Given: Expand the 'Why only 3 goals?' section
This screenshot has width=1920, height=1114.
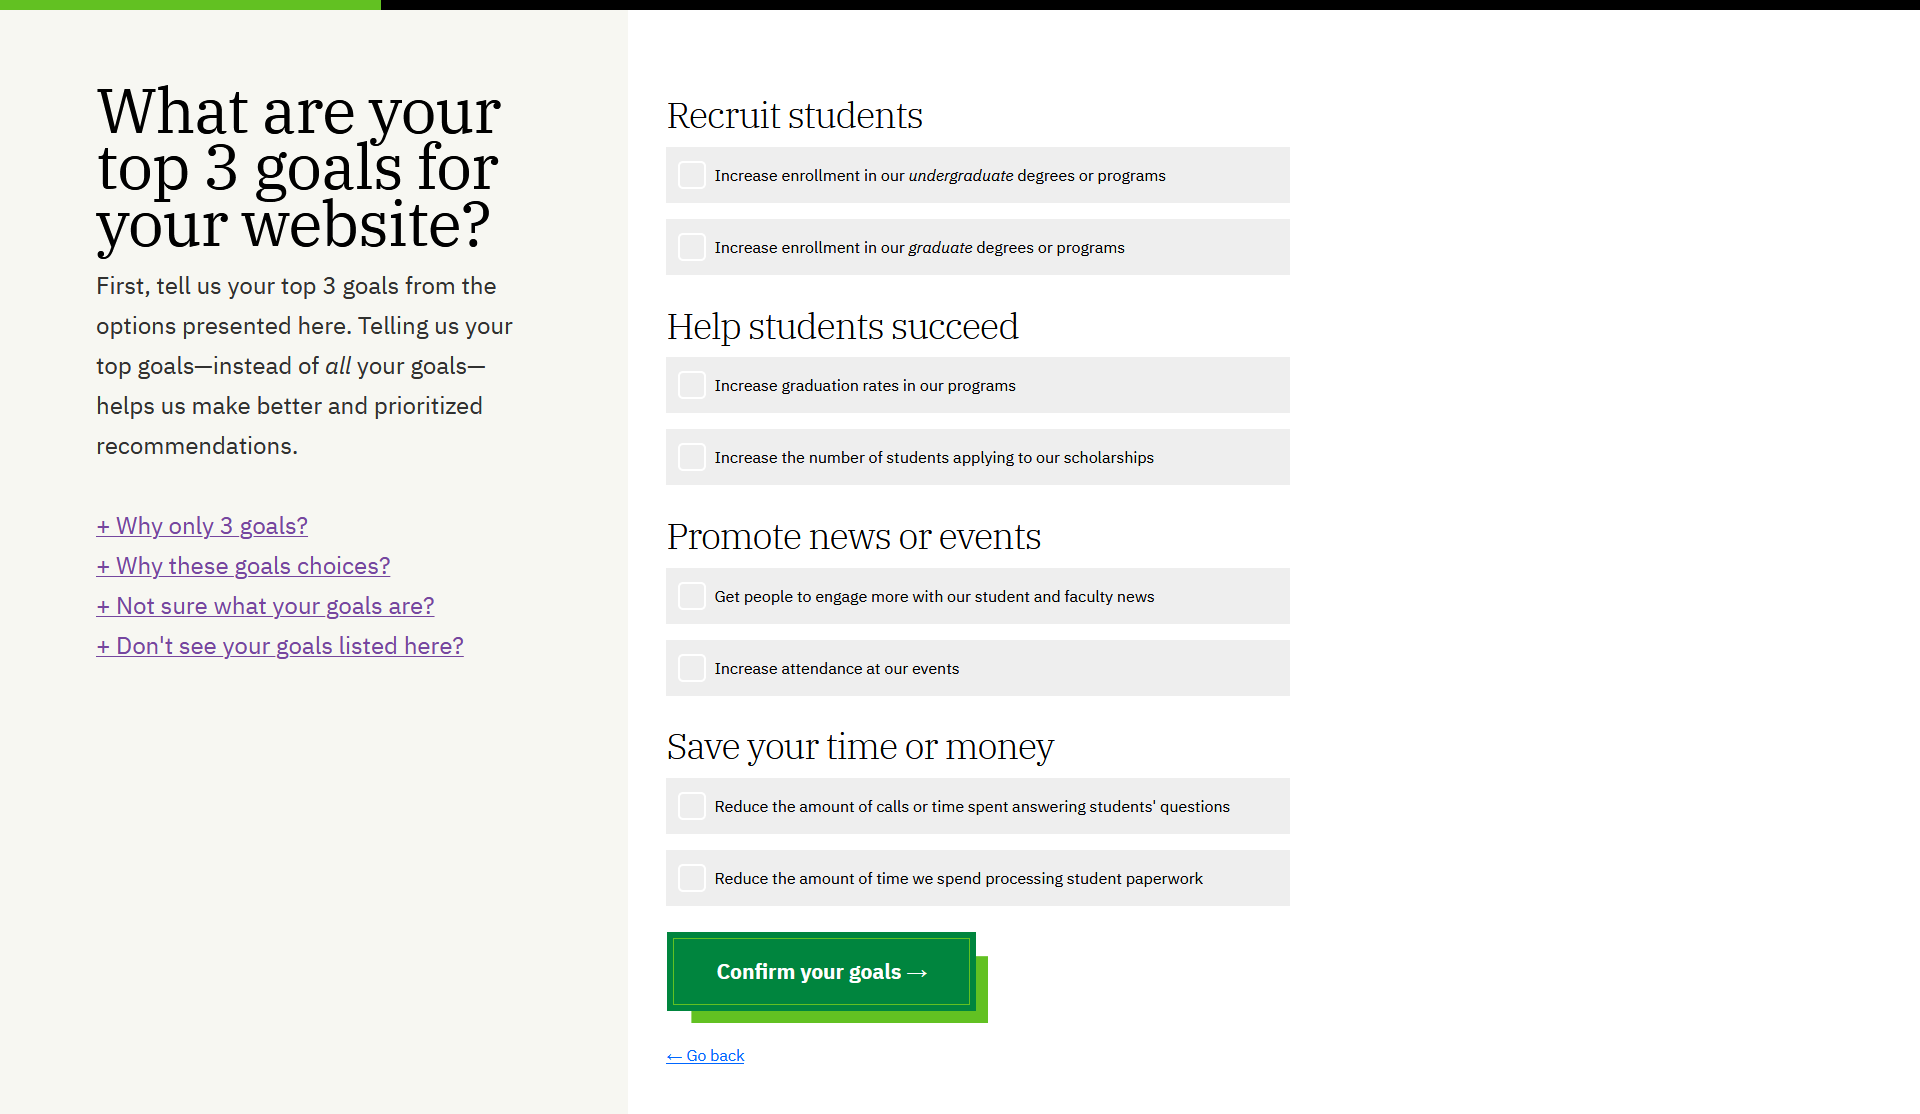Looking at the screenshot, I should (x=202, y=526).
